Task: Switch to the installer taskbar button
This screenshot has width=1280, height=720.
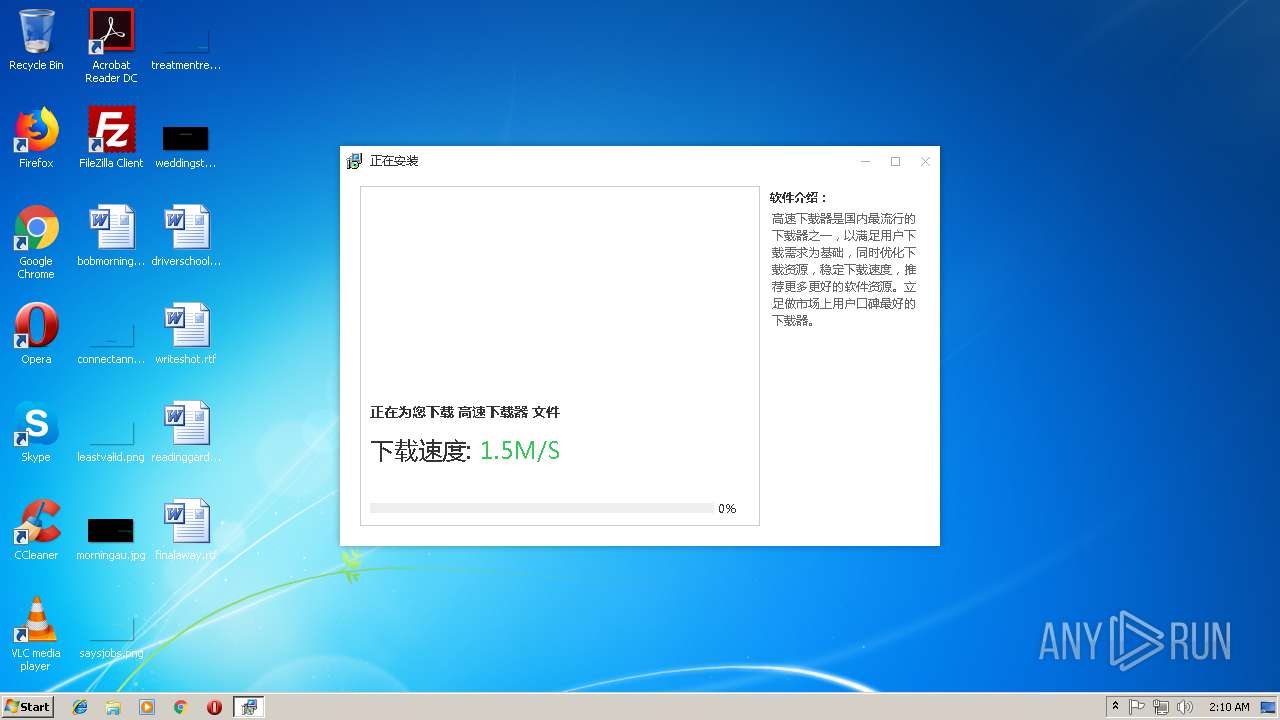Action: [x=249, y=707]
